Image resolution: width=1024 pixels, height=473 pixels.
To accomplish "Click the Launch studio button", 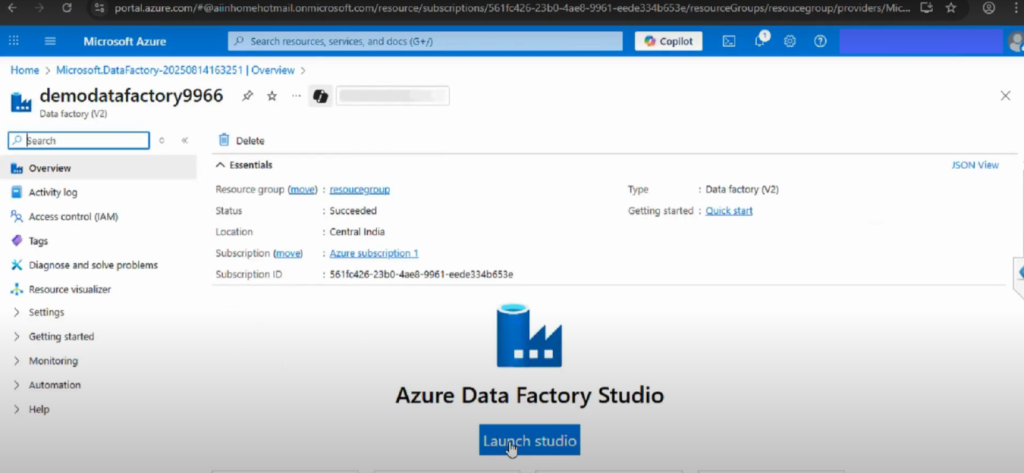I will click(x=529, y=440).
